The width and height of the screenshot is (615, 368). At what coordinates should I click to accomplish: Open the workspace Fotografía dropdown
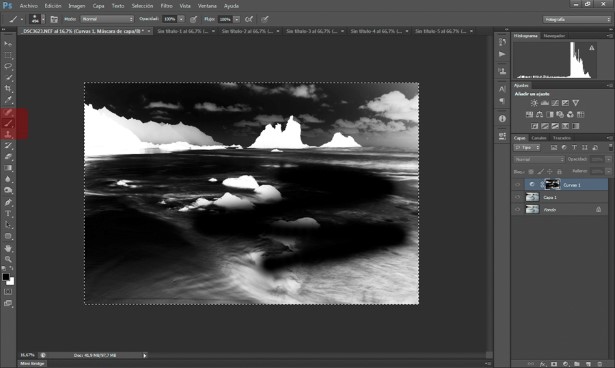(x=577, y=19)
